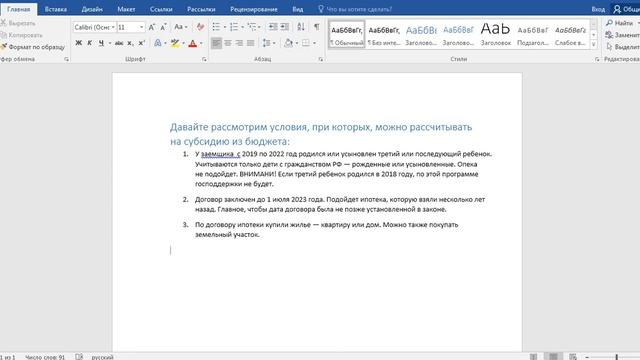Switch to the Макет tab
This screenshot has height=360, width=640.
tap(126, 9)
